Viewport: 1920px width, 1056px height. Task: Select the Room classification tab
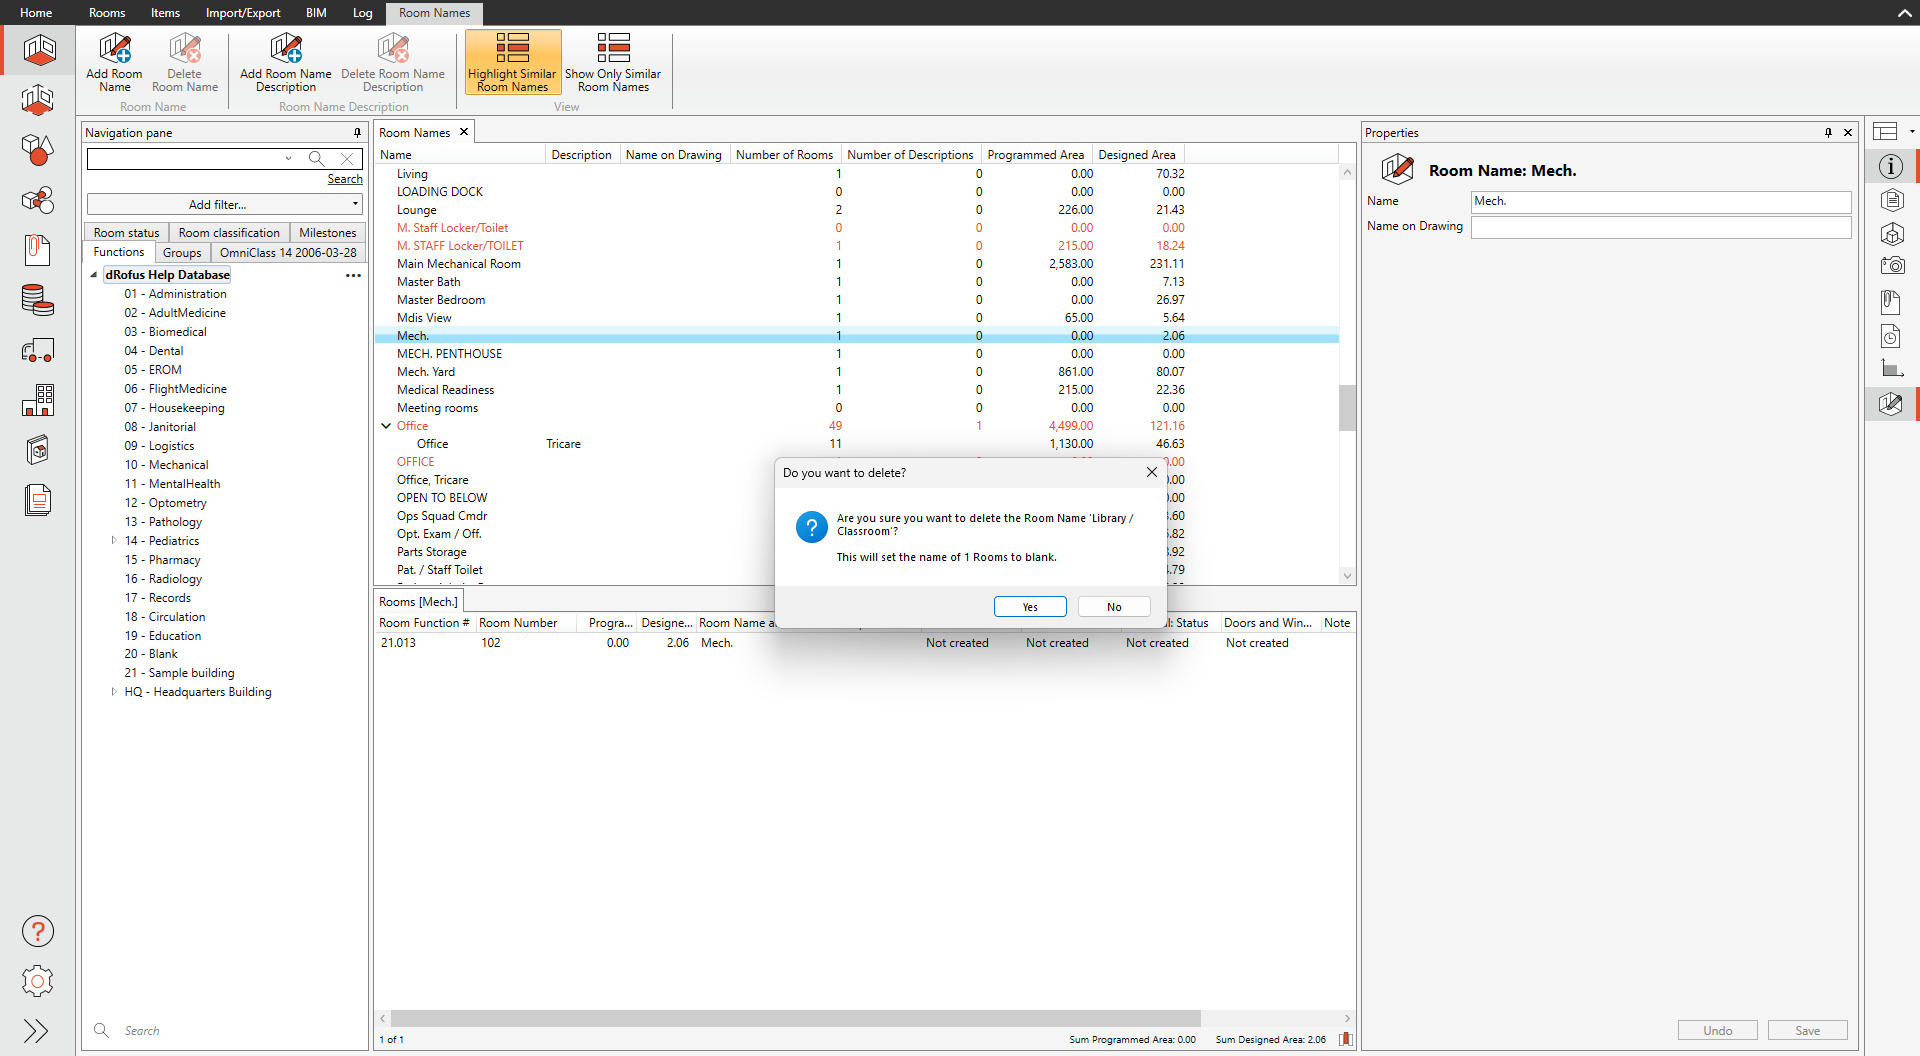(229, 233)
